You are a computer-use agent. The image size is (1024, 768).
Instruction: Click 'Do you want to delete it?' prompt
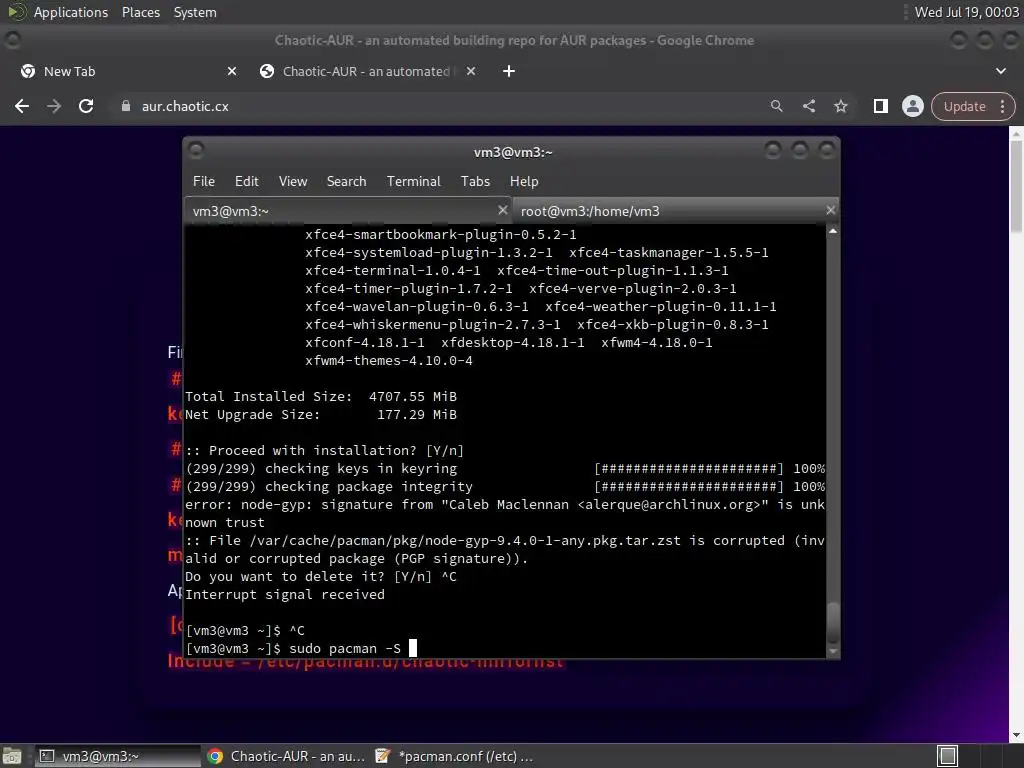[287, 577]
